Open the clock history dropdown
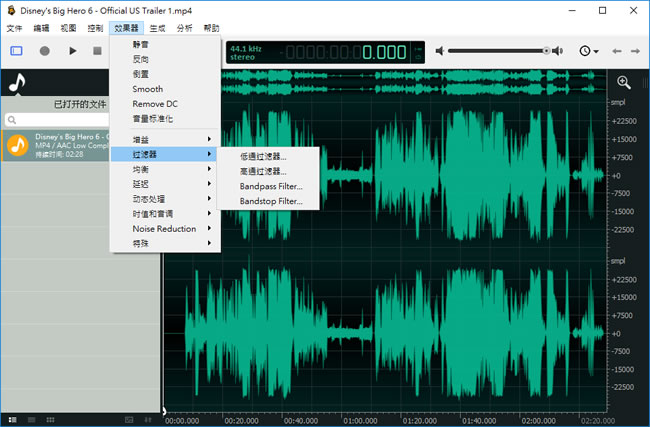The image size is (650, 427). 589,50
